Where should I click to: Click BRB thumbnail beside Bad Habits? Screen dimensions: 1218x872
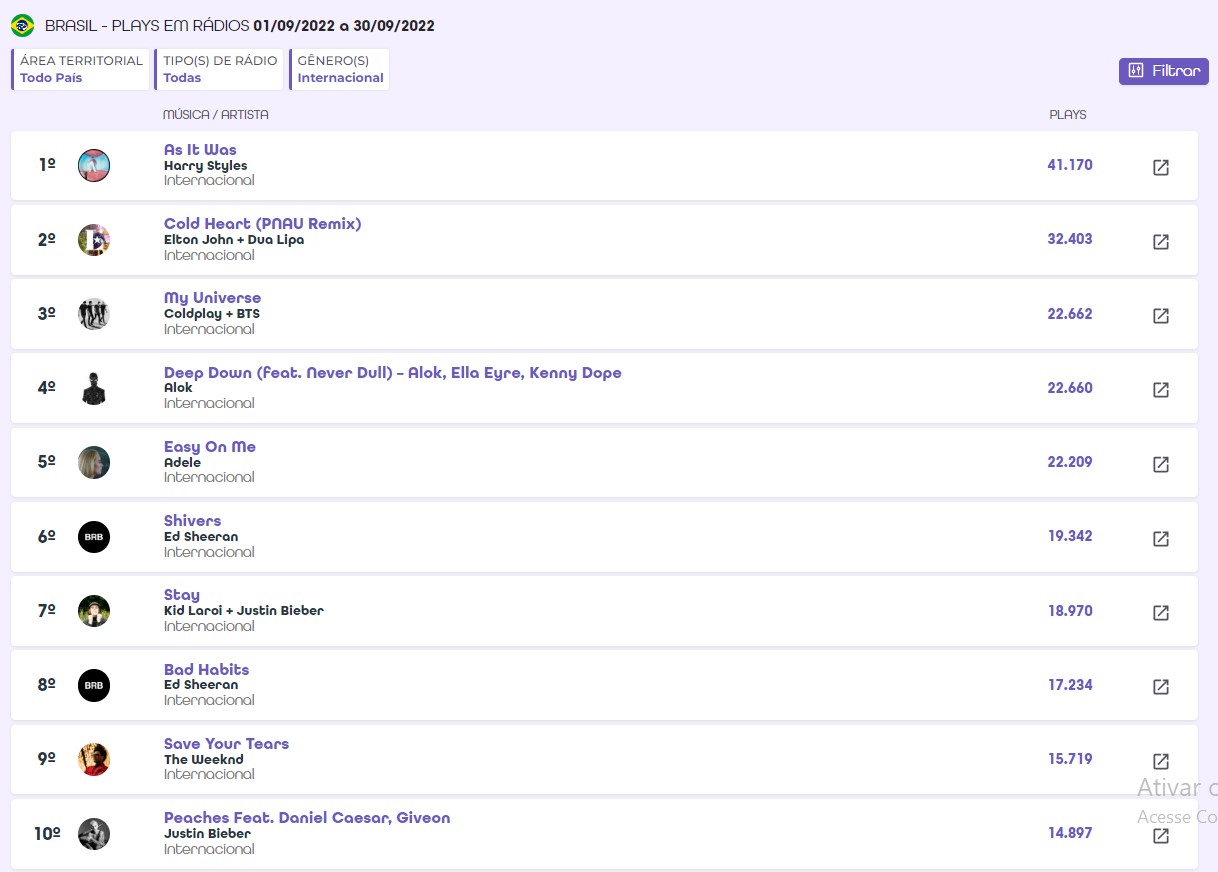[94, 685]
